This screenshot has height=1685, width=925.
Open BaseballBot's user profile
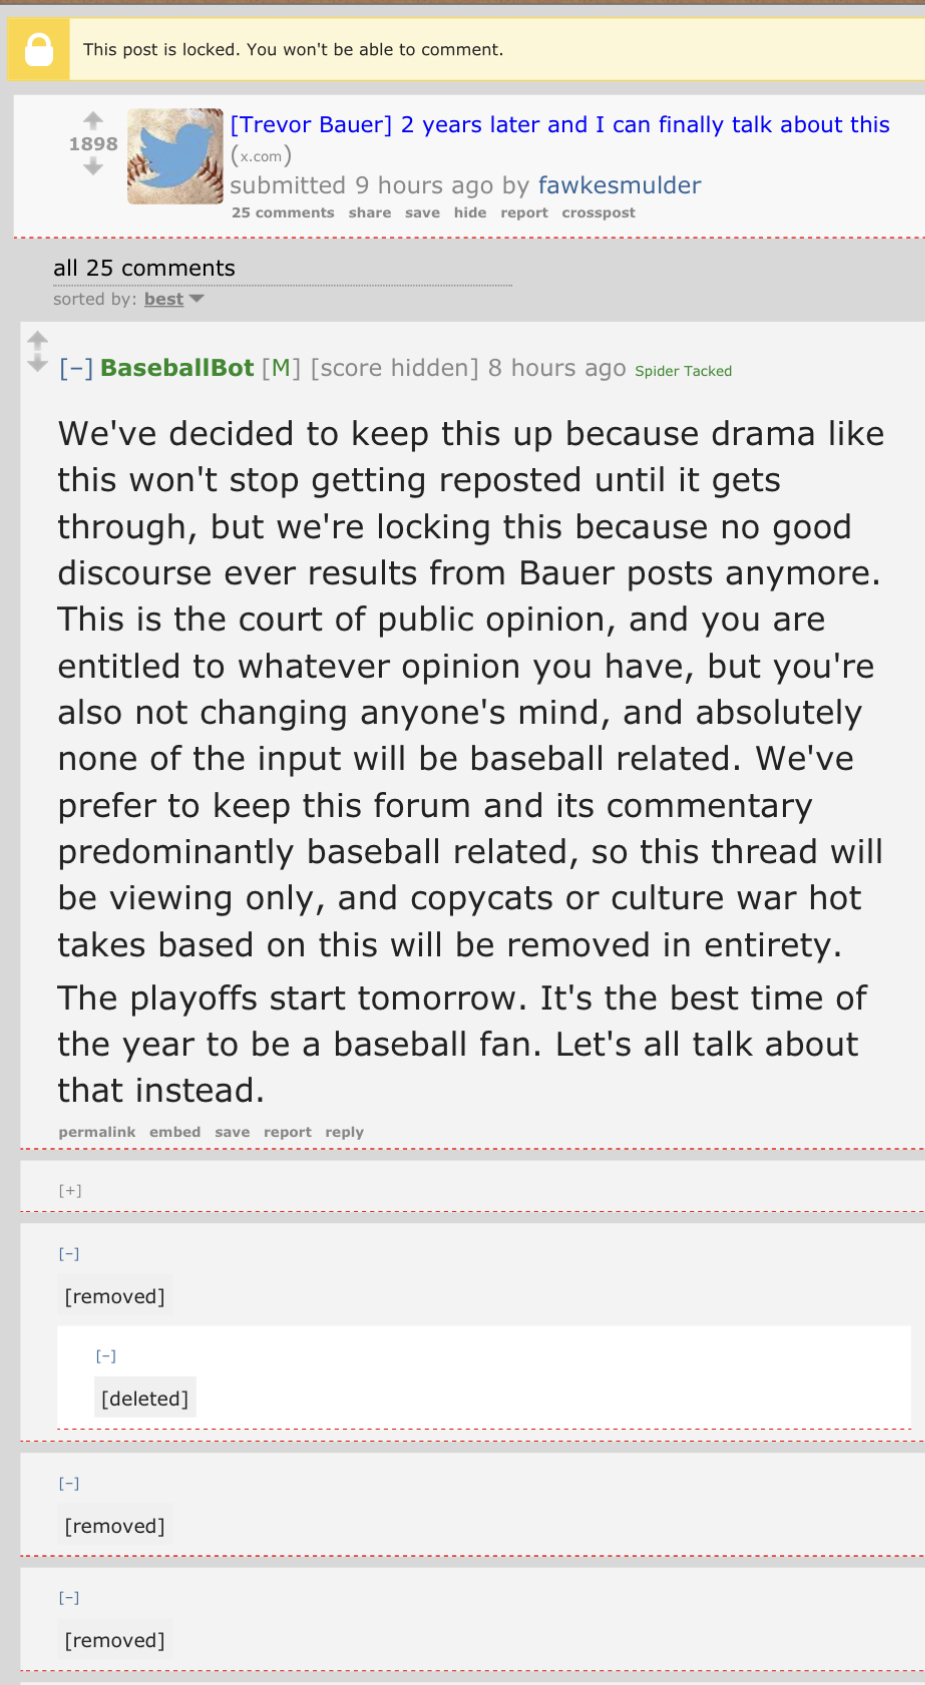[177, 368]
